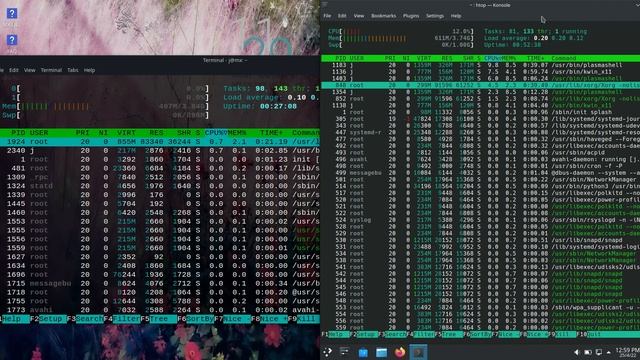Launch the file manager from the taskbar
The width and height of the screenshot is (640, 360).
[381, 352]
